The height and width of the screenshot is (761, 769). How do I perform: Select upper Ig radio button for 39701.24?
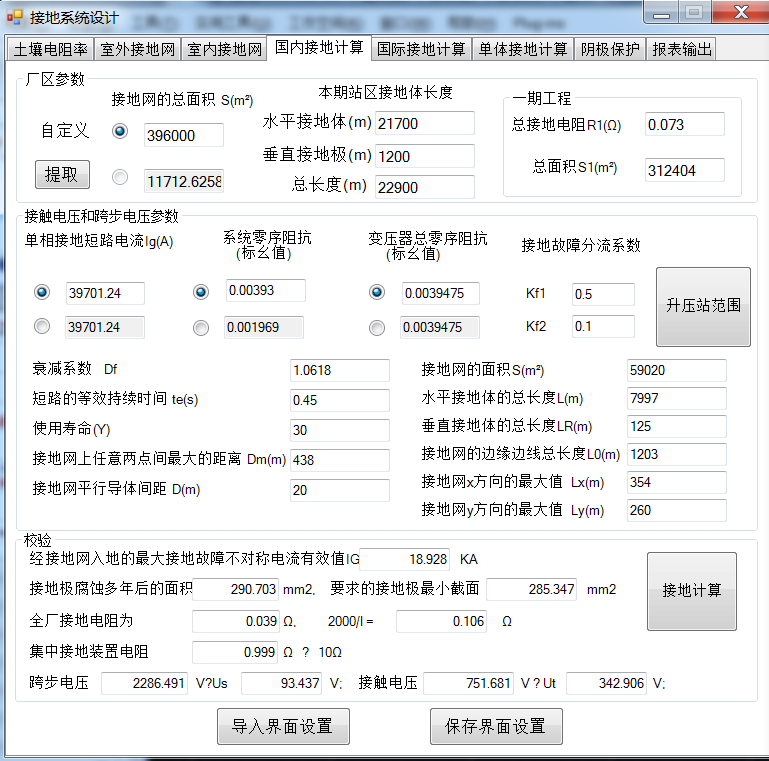(x=42, y=292)
